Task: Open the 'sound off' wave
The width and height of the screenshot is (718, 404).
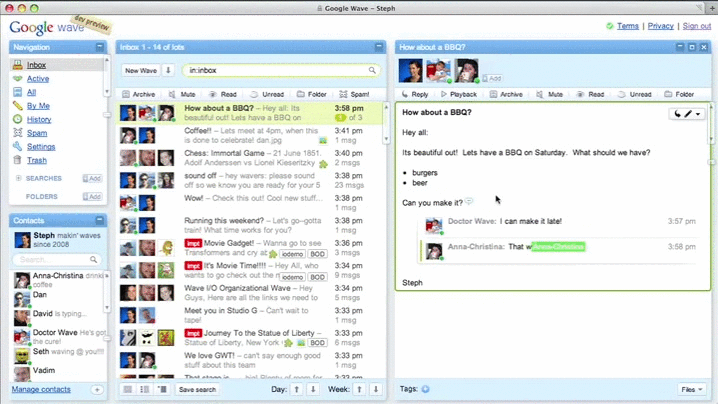Action: 251,180
